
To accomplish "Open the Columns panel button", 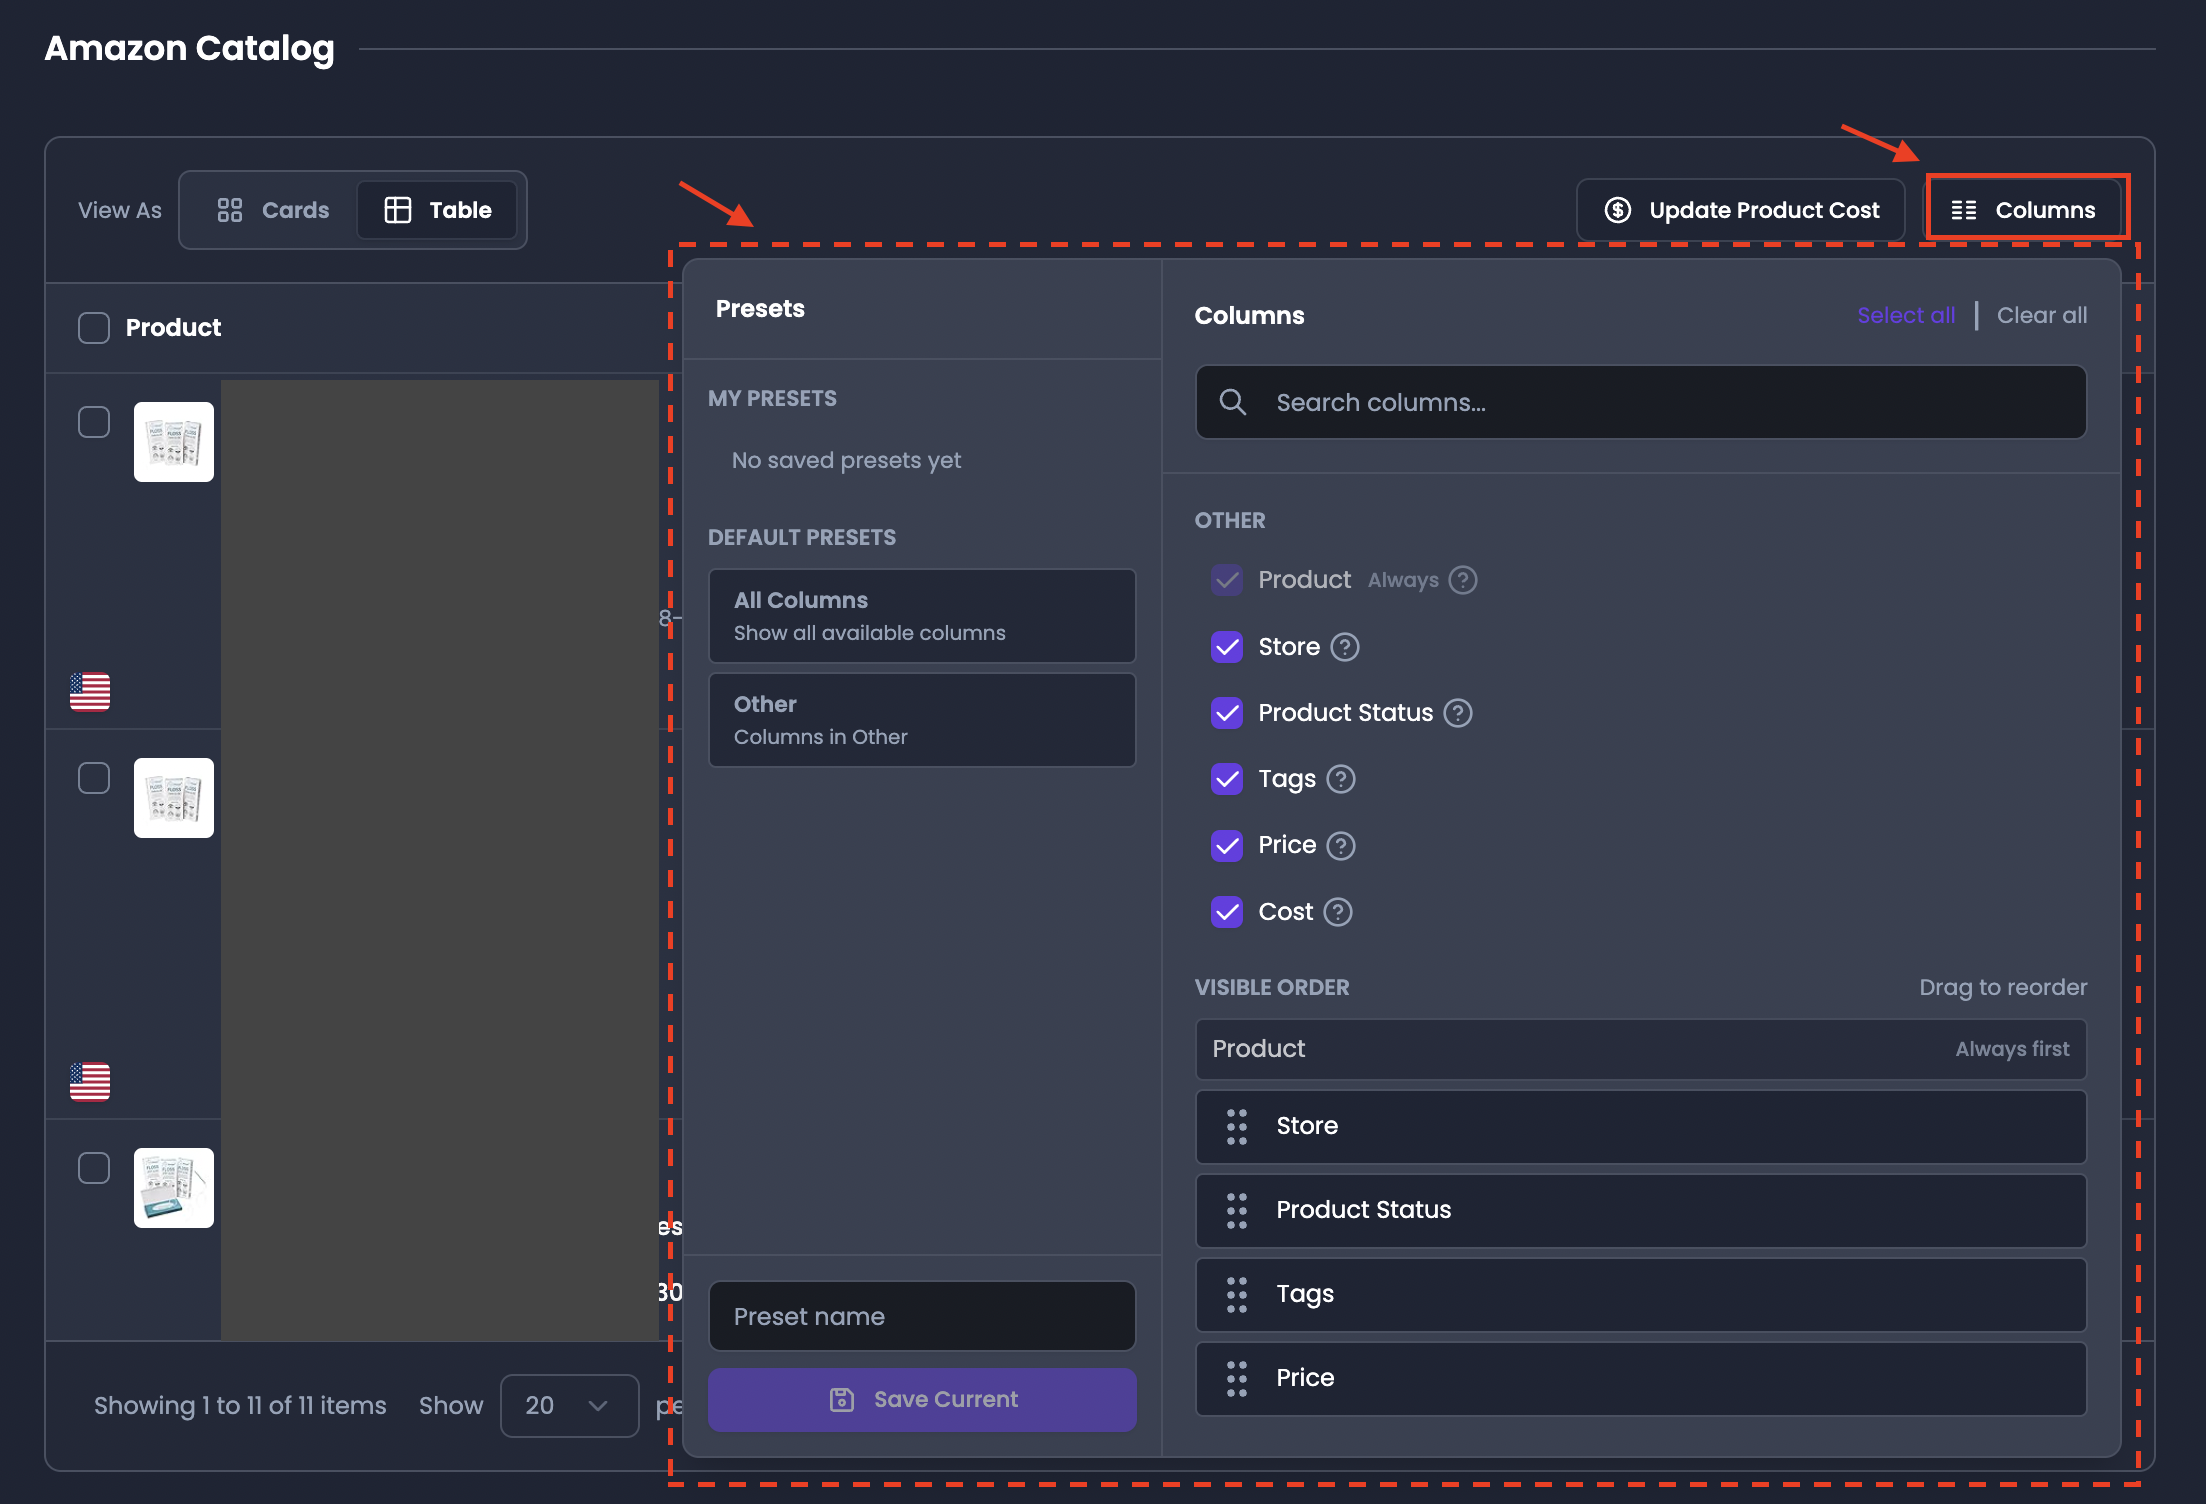I will [x=2026, y=210].
